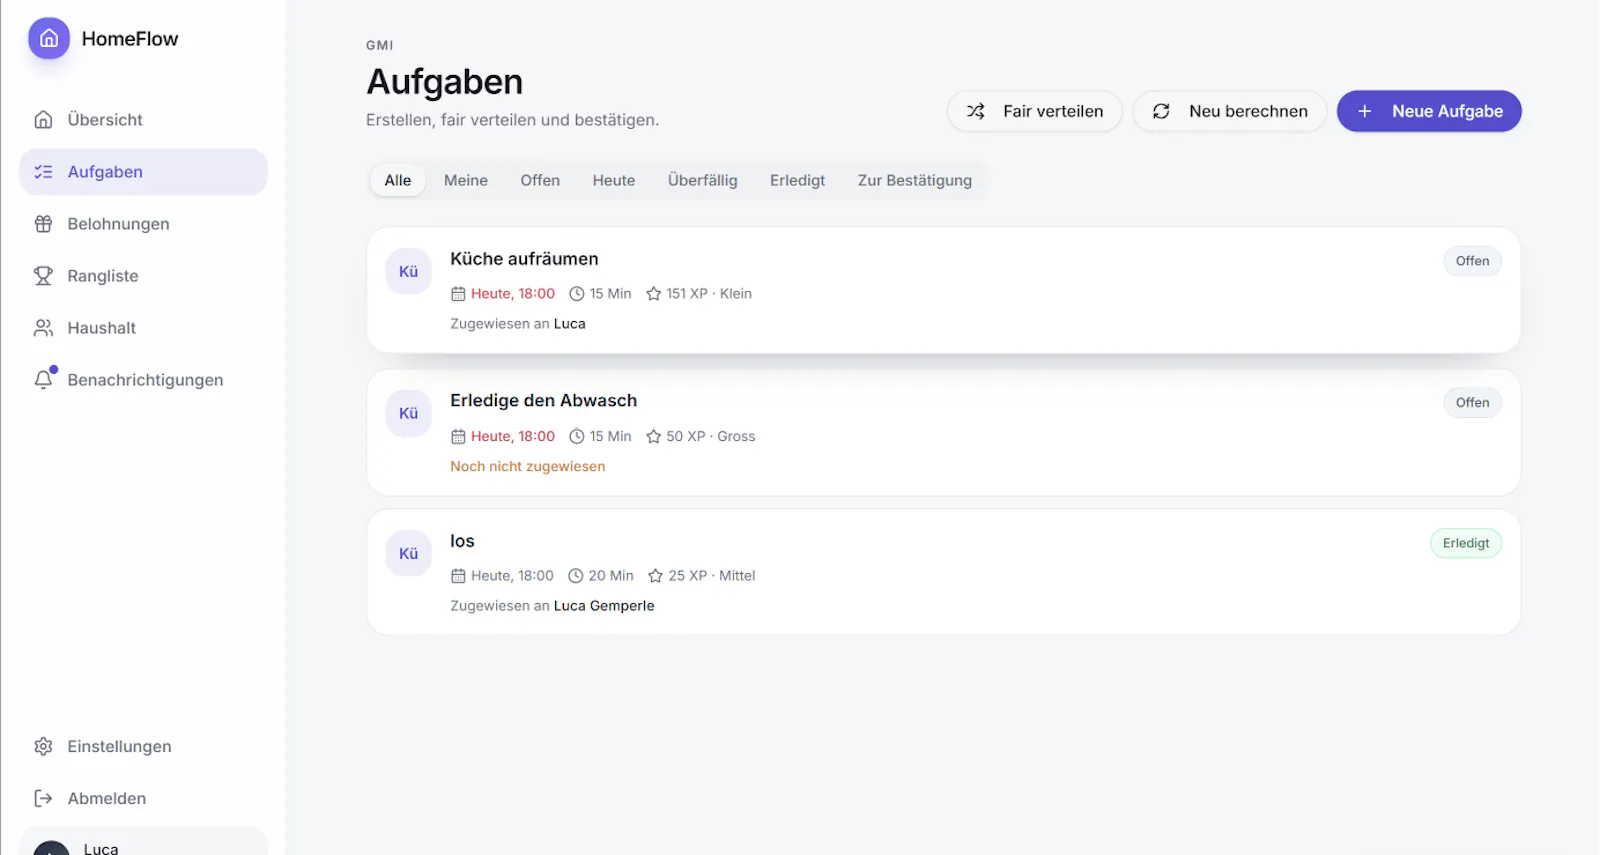1600x855 pixels.
Task: Click the Noch nicht zugewiesen label
Action: (x=528, y=467)
